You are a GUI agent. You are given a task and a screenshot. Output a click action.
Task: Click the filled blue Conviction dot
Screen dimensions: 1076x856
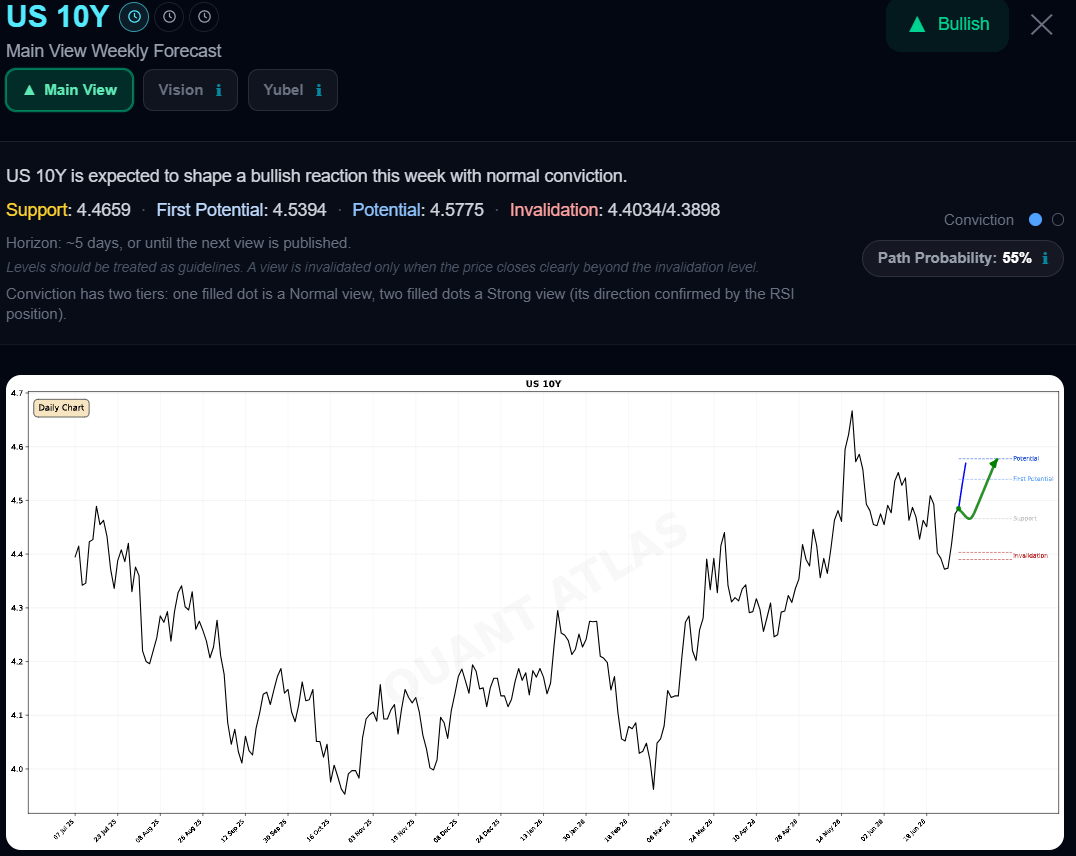(x=1036, y=220)
